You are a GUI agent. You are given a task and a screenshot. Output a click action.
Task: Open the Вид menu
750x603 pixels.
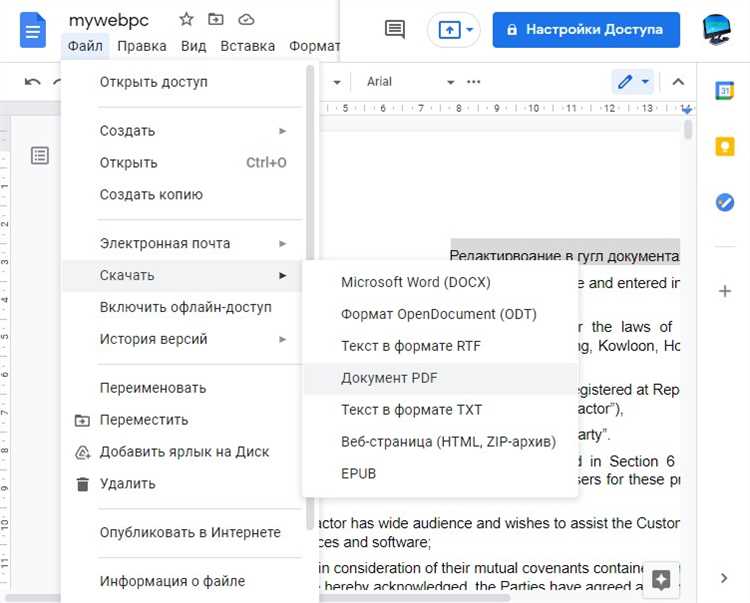(193, 46)
